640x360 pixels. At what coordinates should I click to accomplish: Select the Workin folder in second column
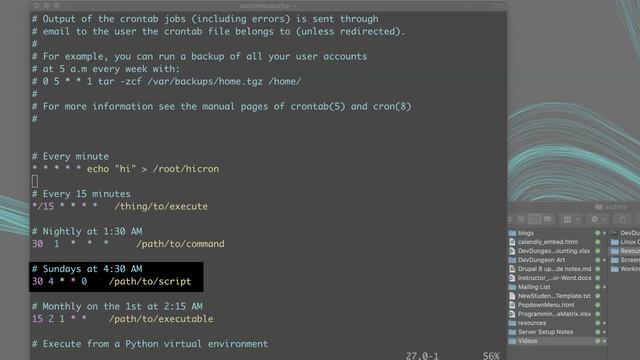pyautogui.click(x=630, y=269)
